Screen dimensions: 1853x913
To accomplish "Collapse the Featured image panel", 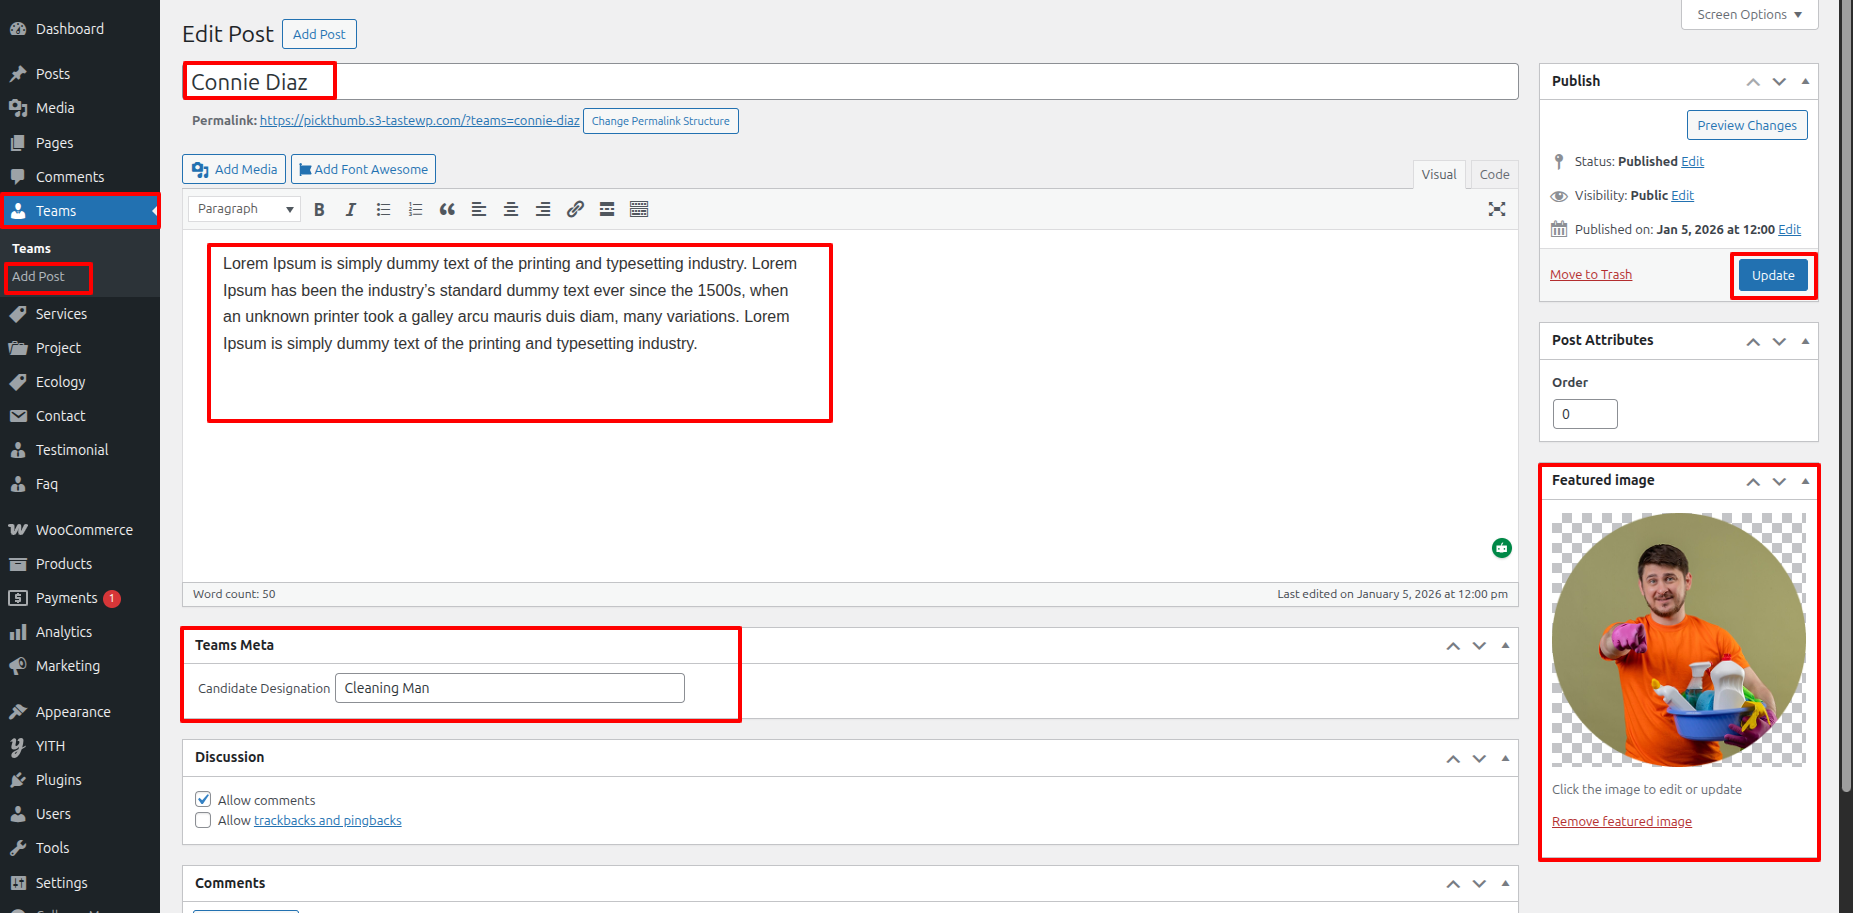I will 1805,481.
